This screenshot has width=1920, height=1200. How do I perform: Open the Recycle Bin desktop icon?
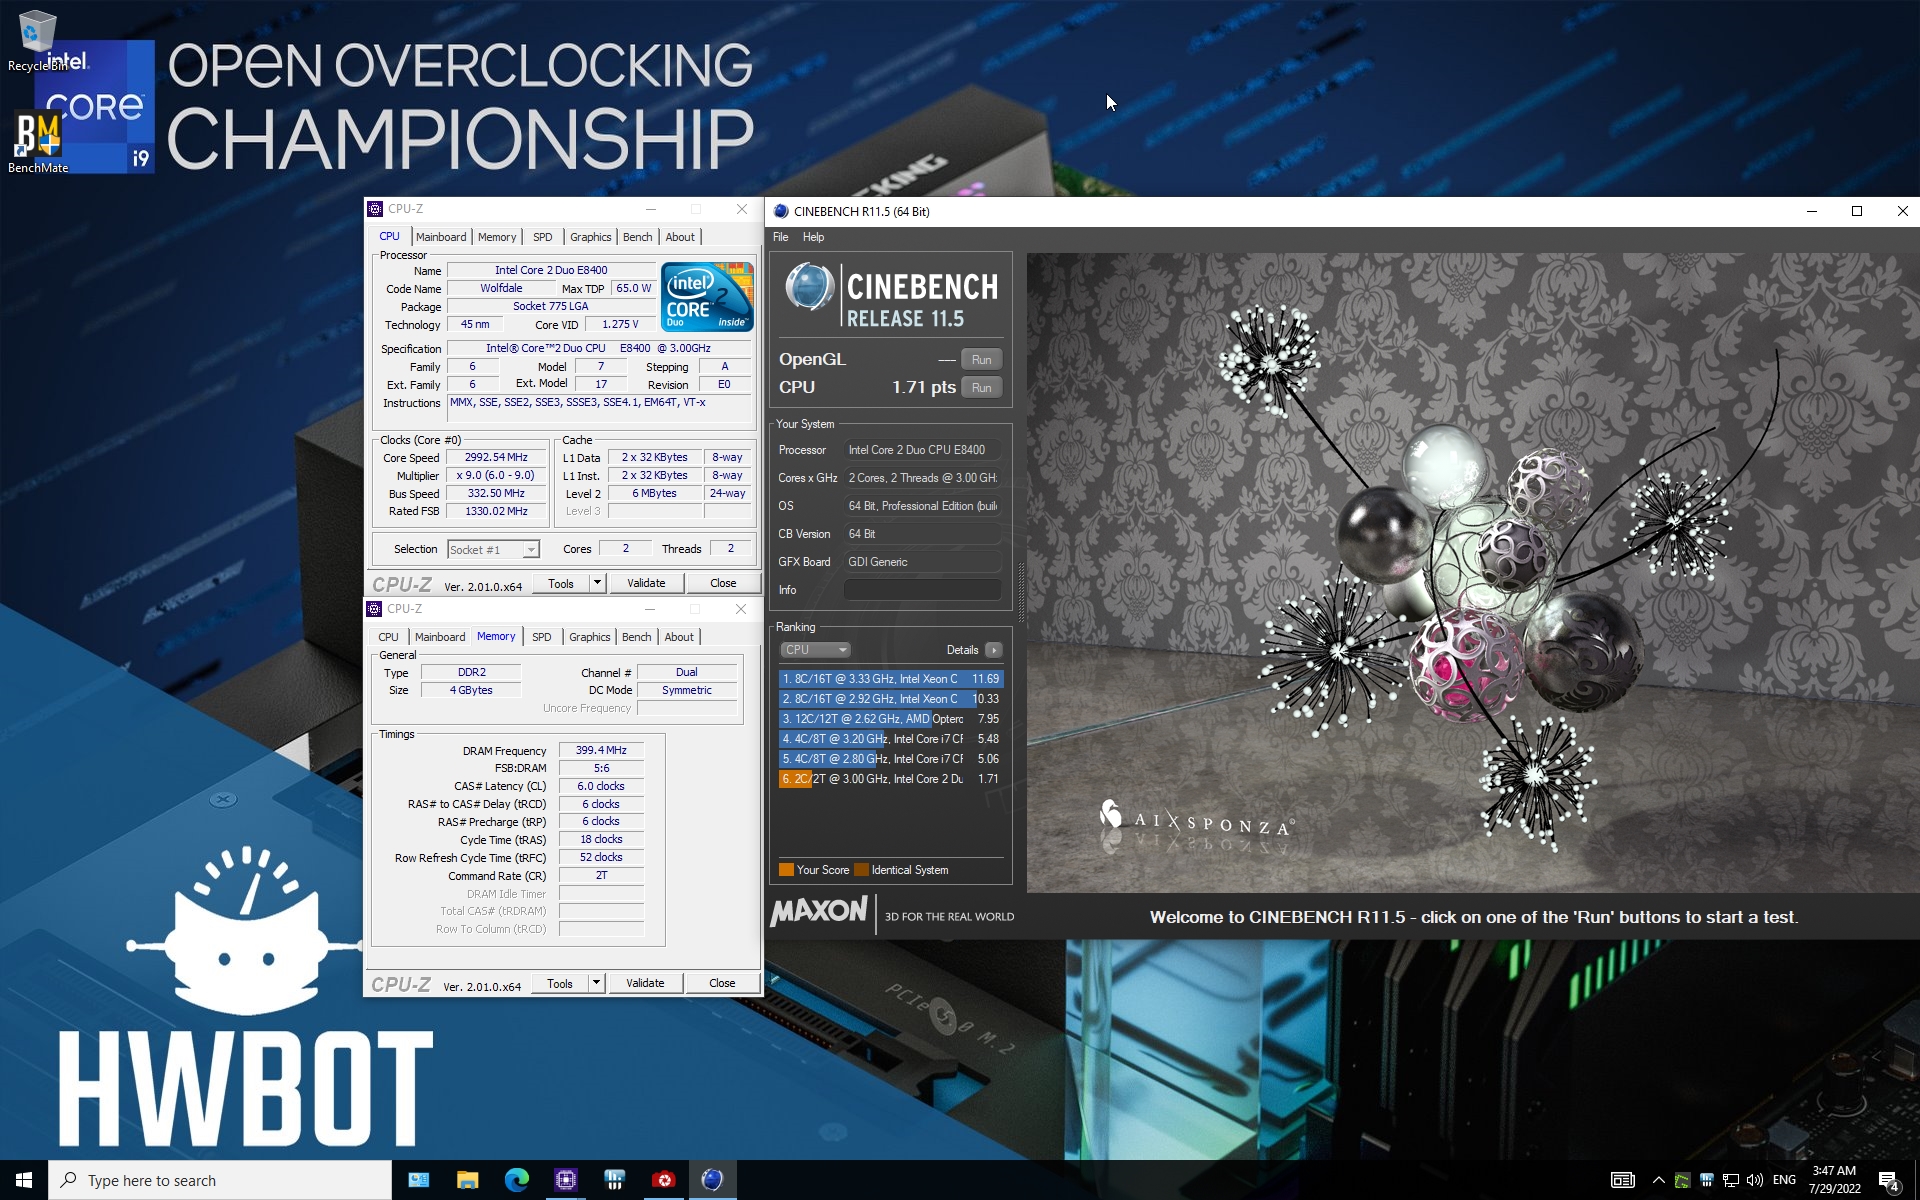click(x=38, y=40)
